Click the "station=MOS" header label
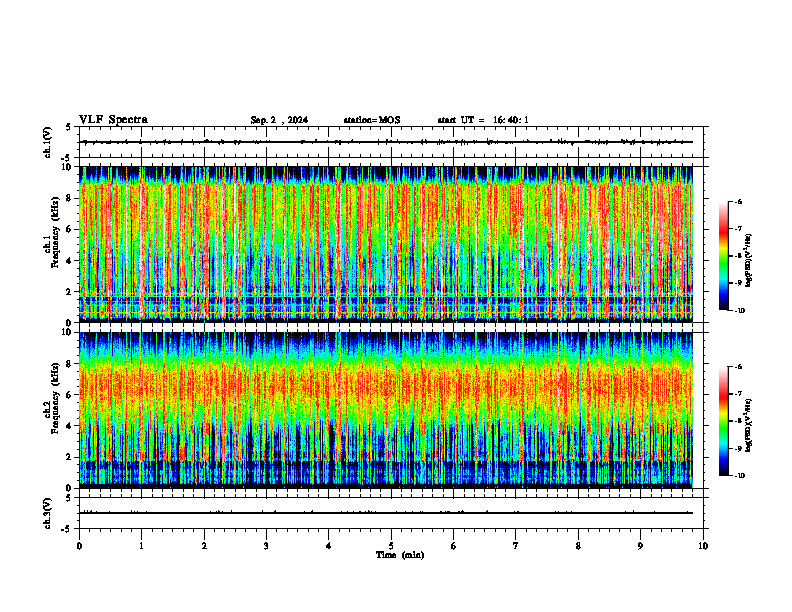 (372, 120)
